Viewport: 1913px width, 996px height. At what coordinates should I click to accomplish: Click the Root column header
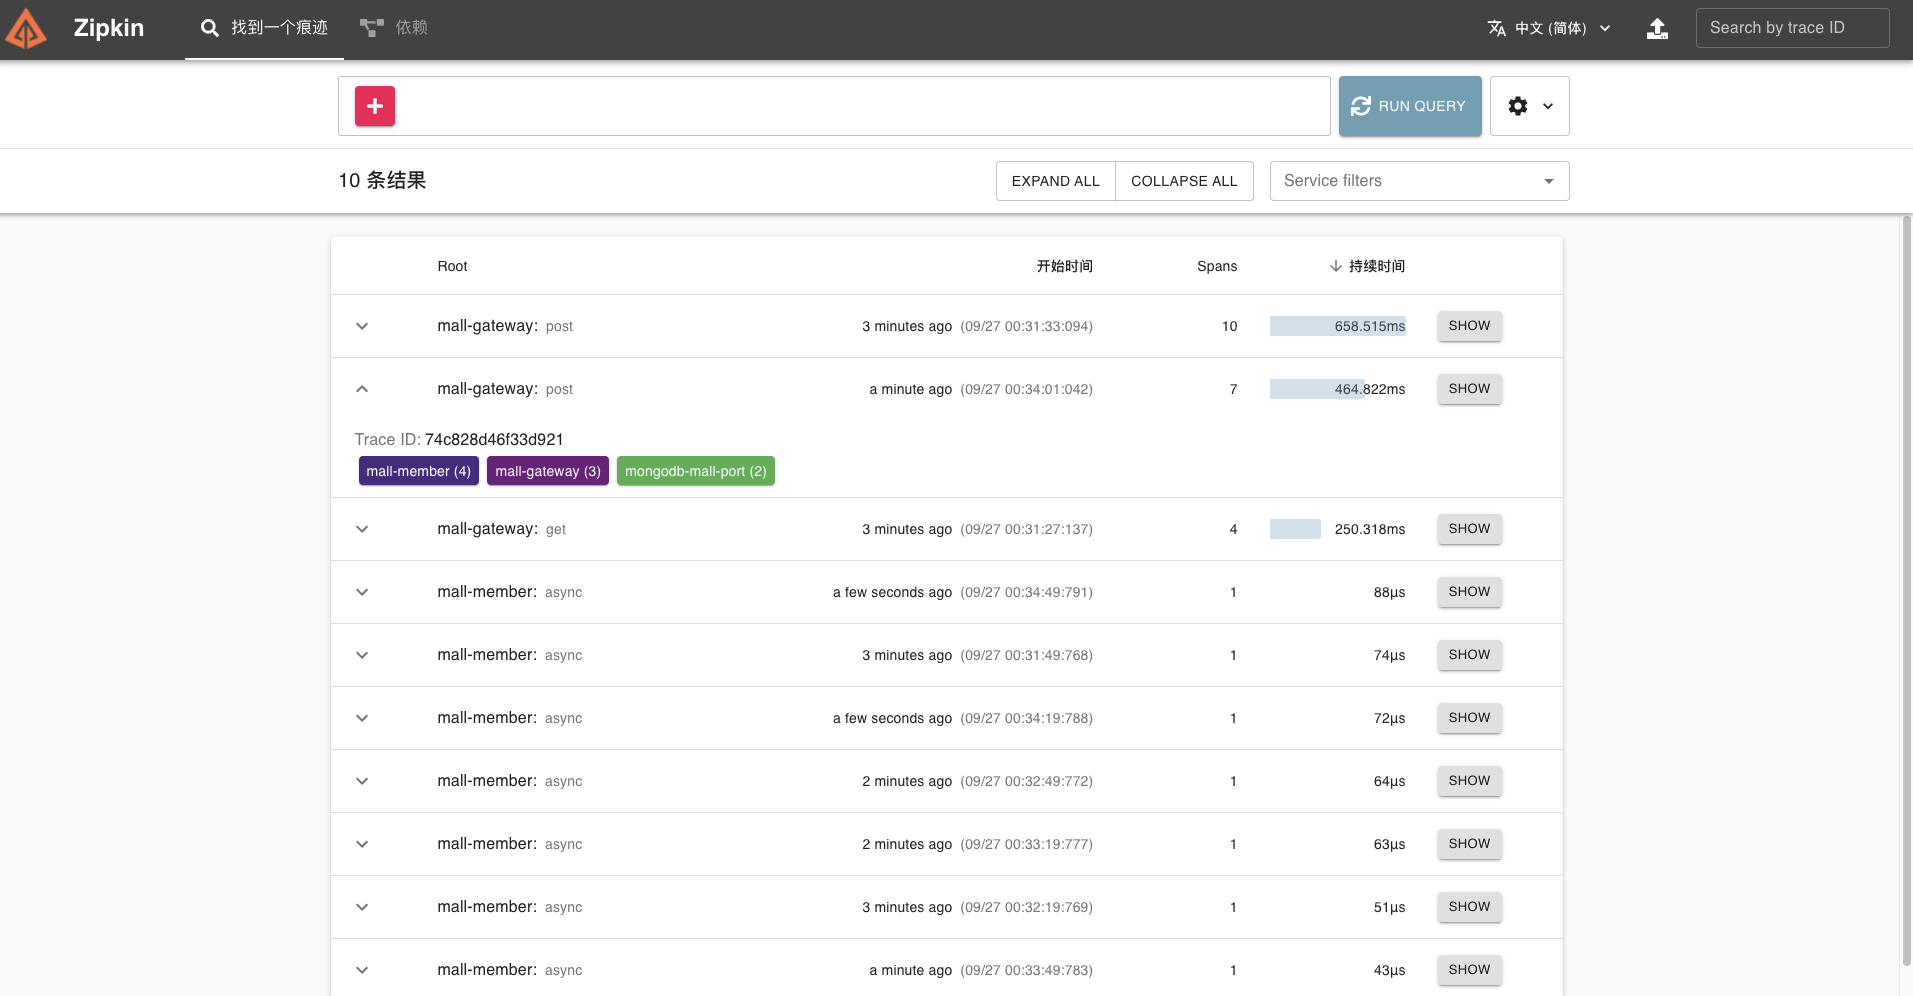pos(452,266)
